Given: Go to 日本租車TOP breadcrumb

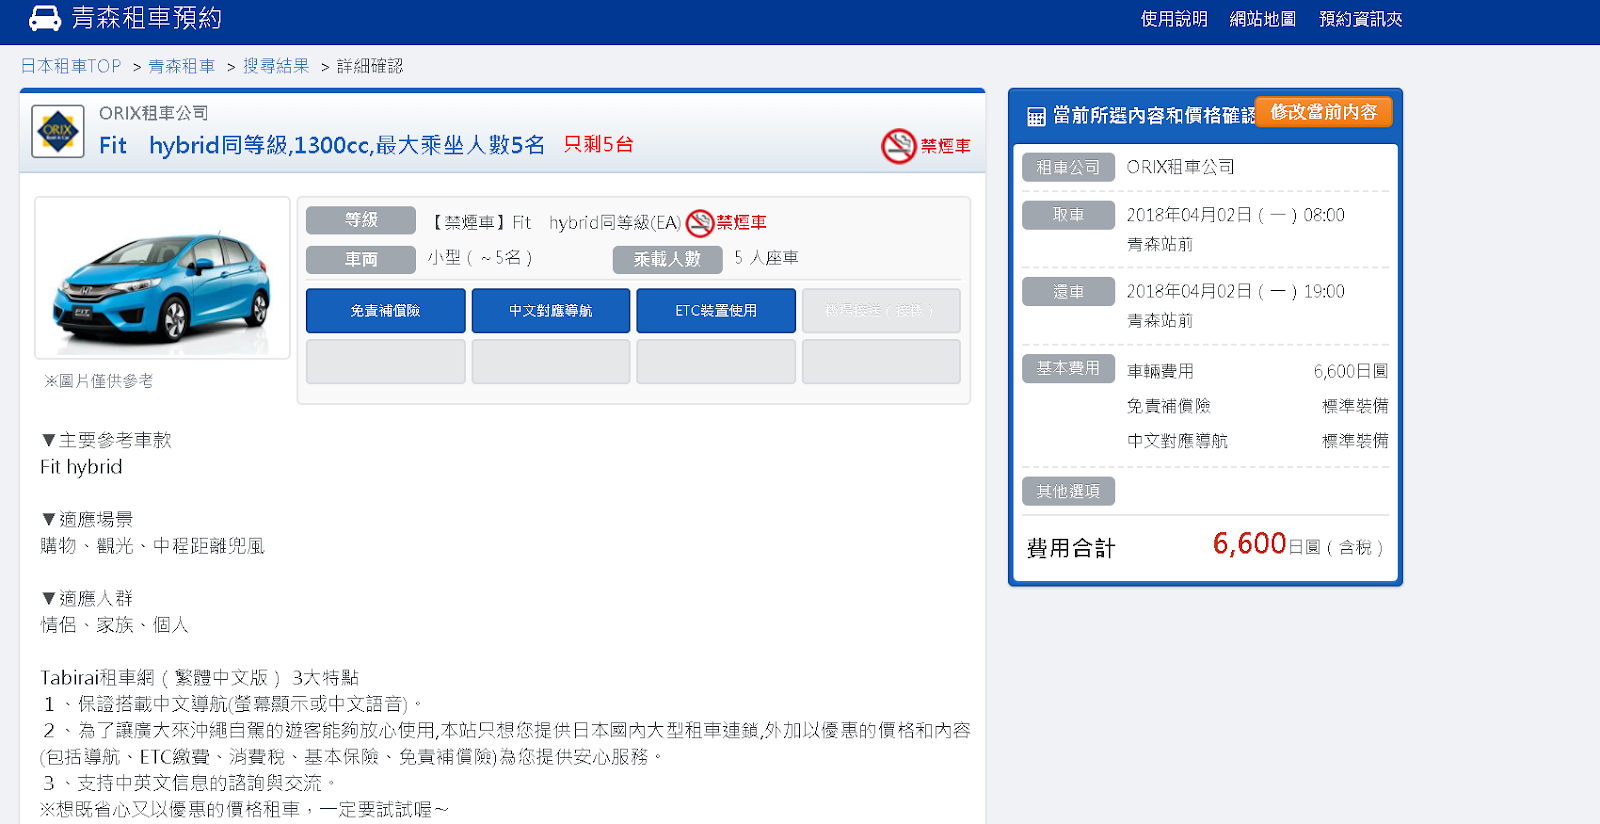Looking at the screenshot, I should pos(71,66).
